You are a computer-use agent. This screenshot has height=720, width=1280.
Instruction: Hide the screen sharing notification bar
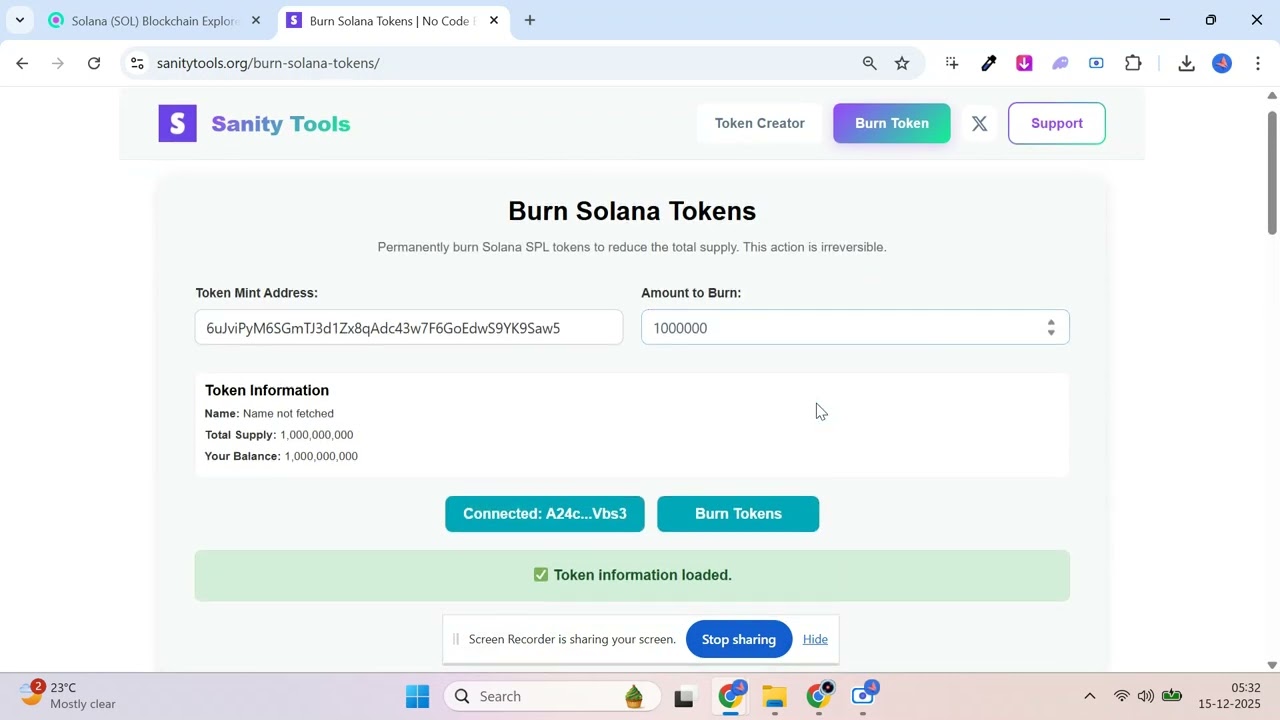point(815,639)
